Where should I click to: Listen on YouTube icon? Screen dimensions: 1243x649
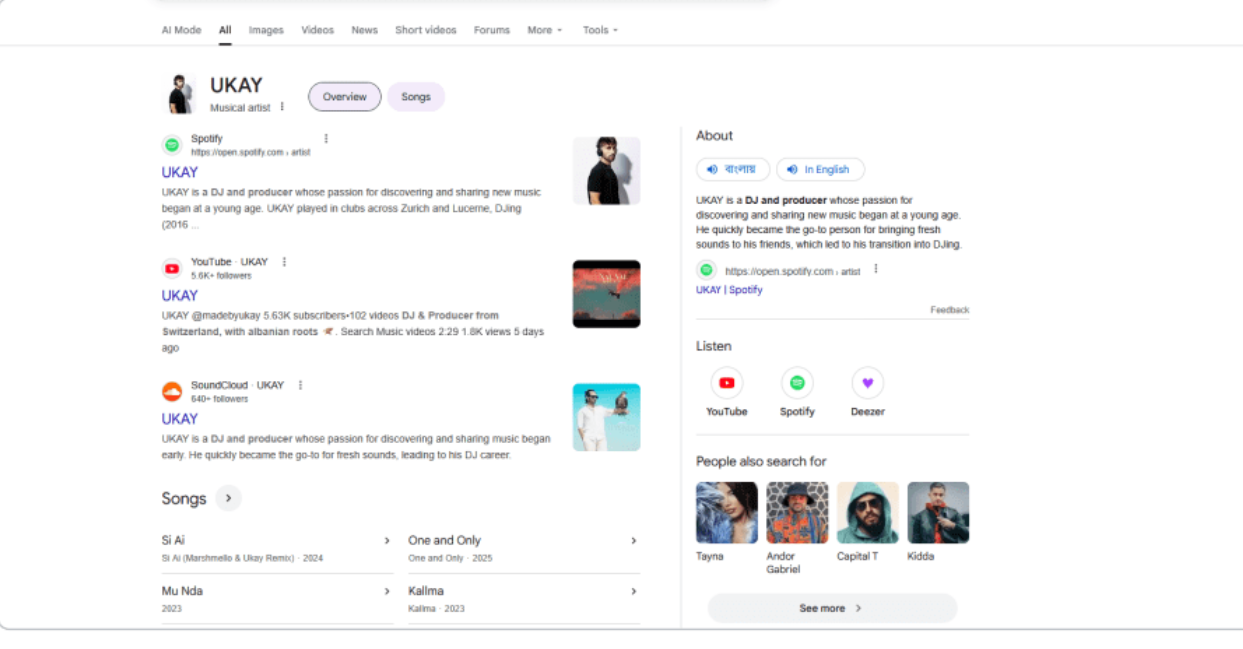point(727,383)
